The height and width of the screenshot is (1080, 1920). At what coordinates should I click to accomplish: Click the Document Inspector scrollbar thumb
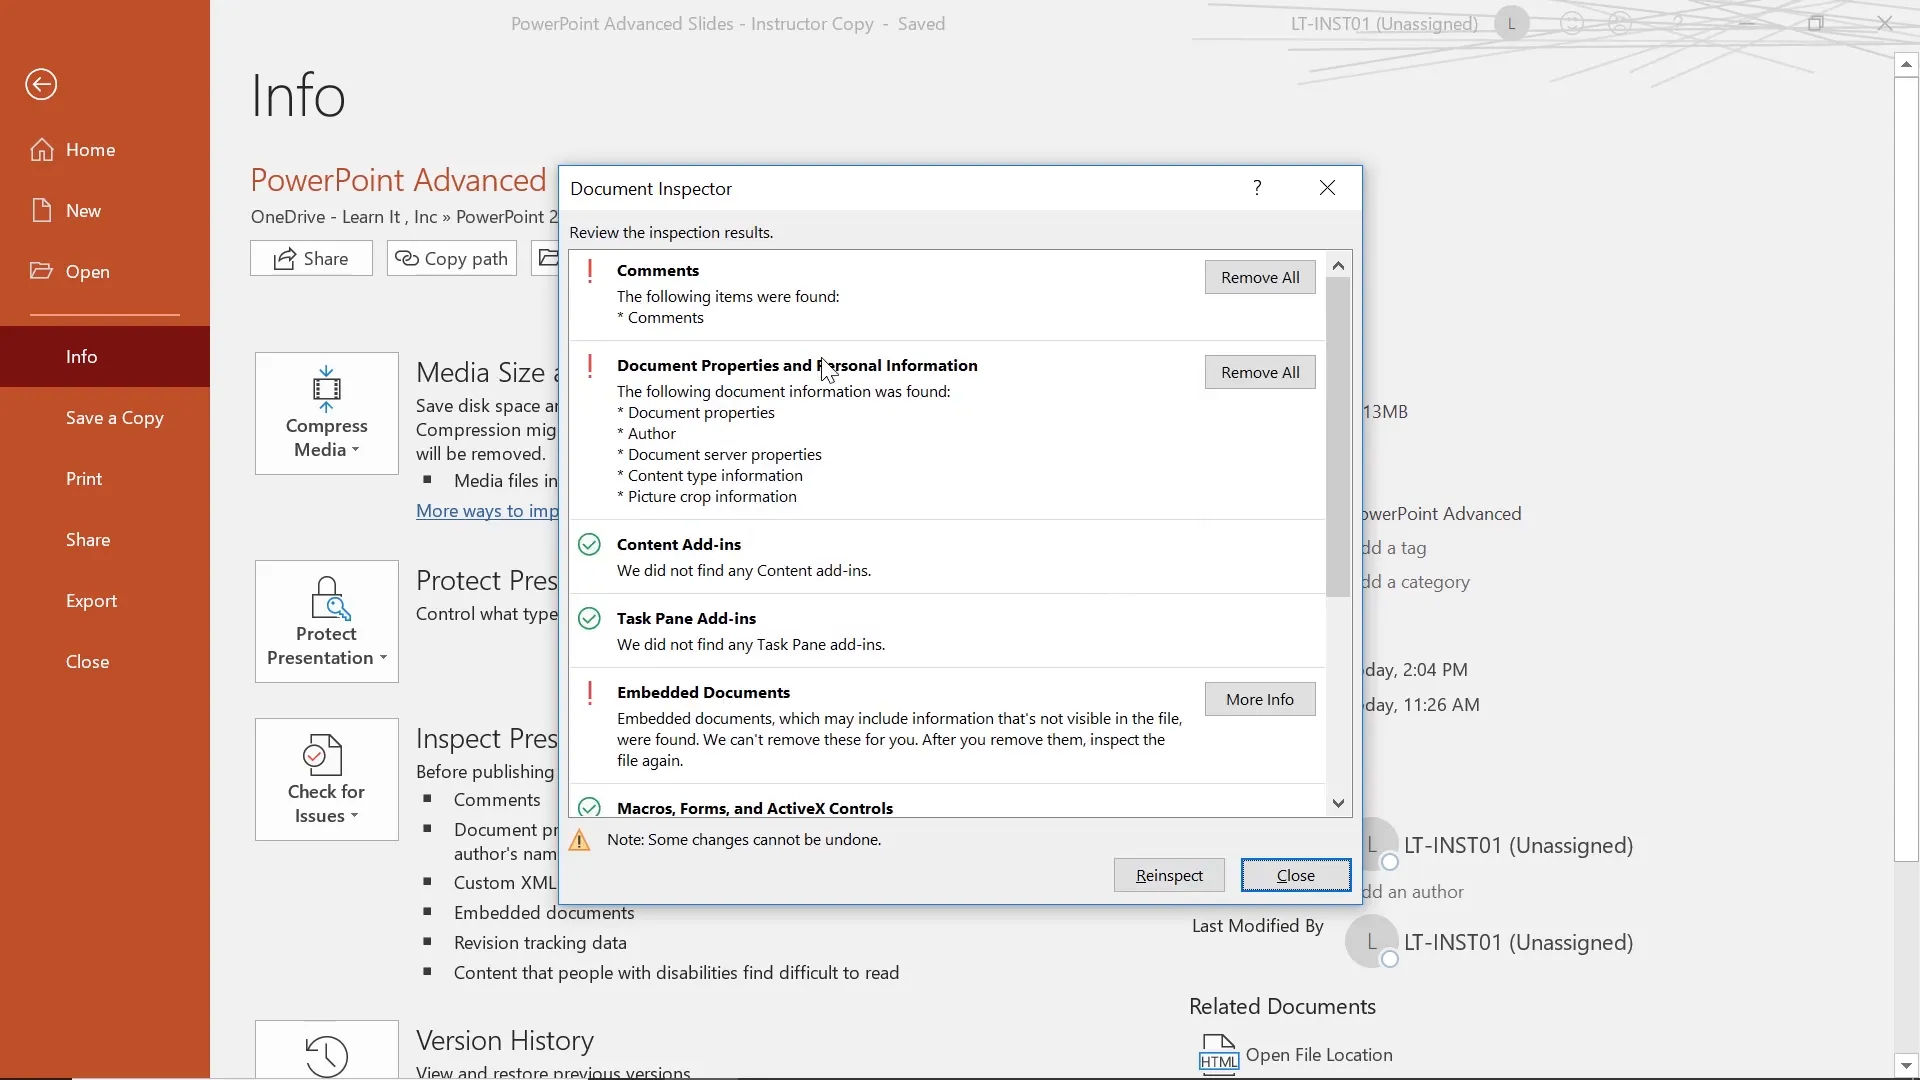pyautogui.click(x=1338, y=437)
